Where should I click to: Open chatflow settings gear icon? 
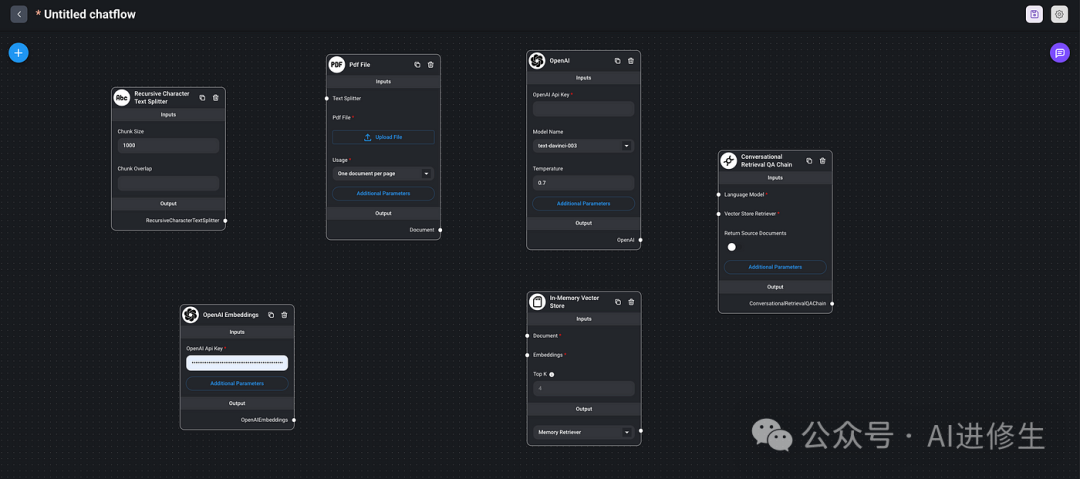click(1059, 14)
